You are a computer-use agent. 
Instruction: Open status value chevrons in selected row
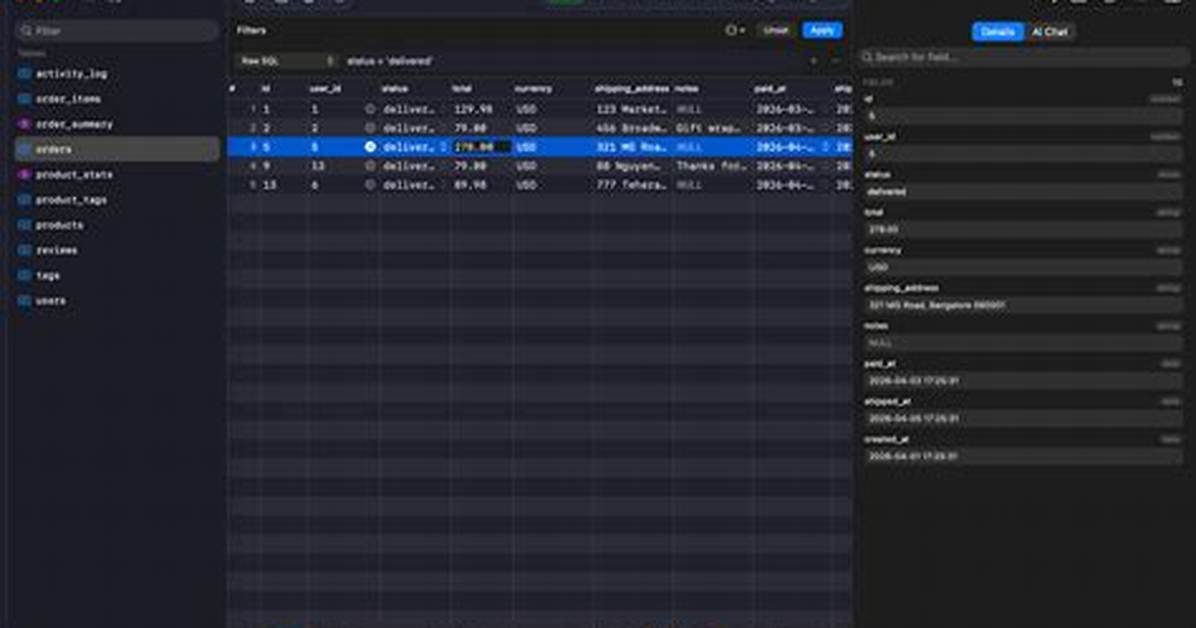pyautogui.click(x=443, y=147)
